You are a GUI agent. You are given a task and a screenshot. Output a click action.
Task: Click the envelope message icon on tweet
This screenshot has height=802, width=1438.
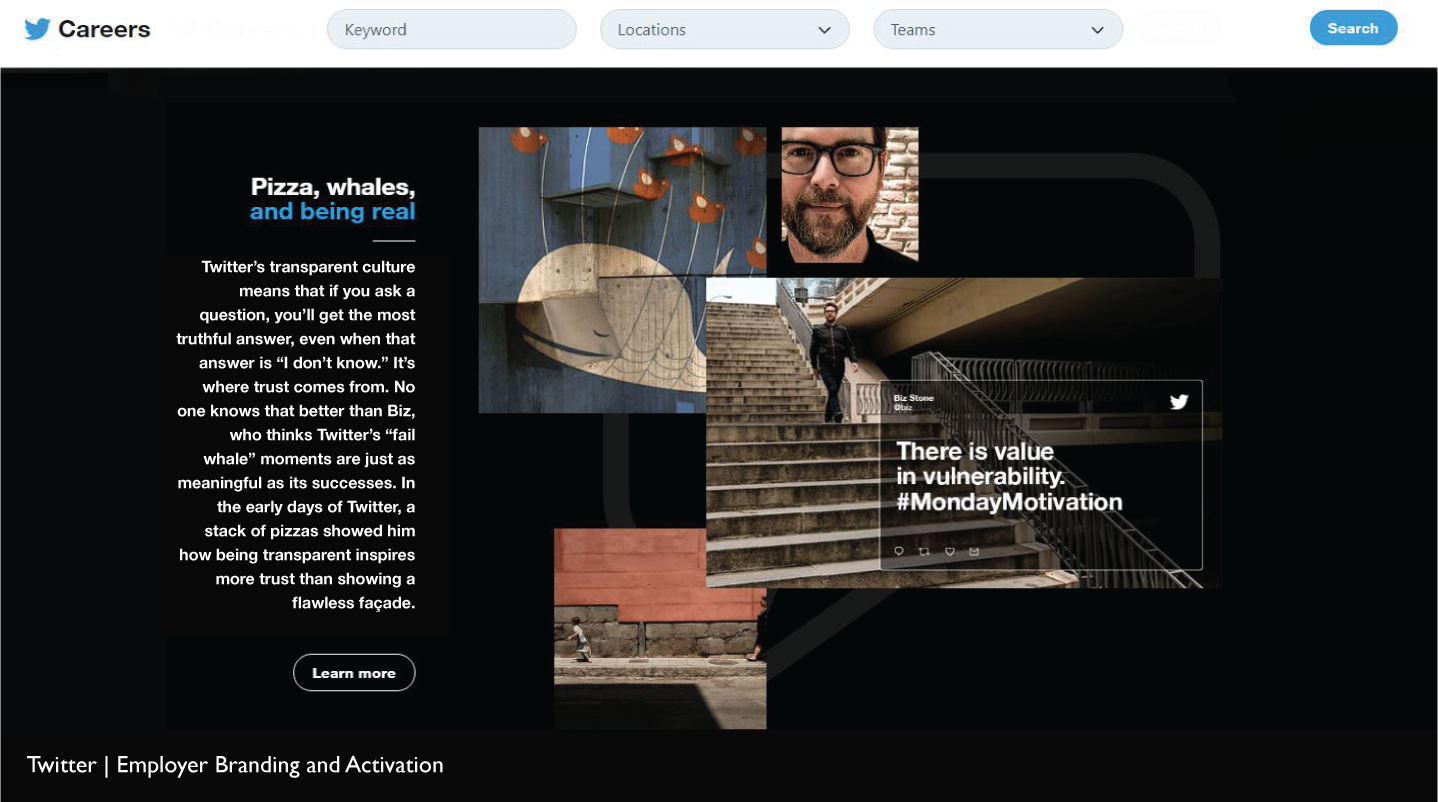[x=974, y=551]
